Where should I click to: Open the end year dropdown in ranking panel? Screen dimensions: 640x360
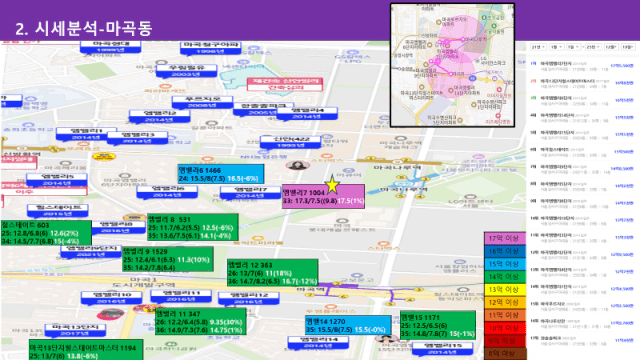coord(592,47)
